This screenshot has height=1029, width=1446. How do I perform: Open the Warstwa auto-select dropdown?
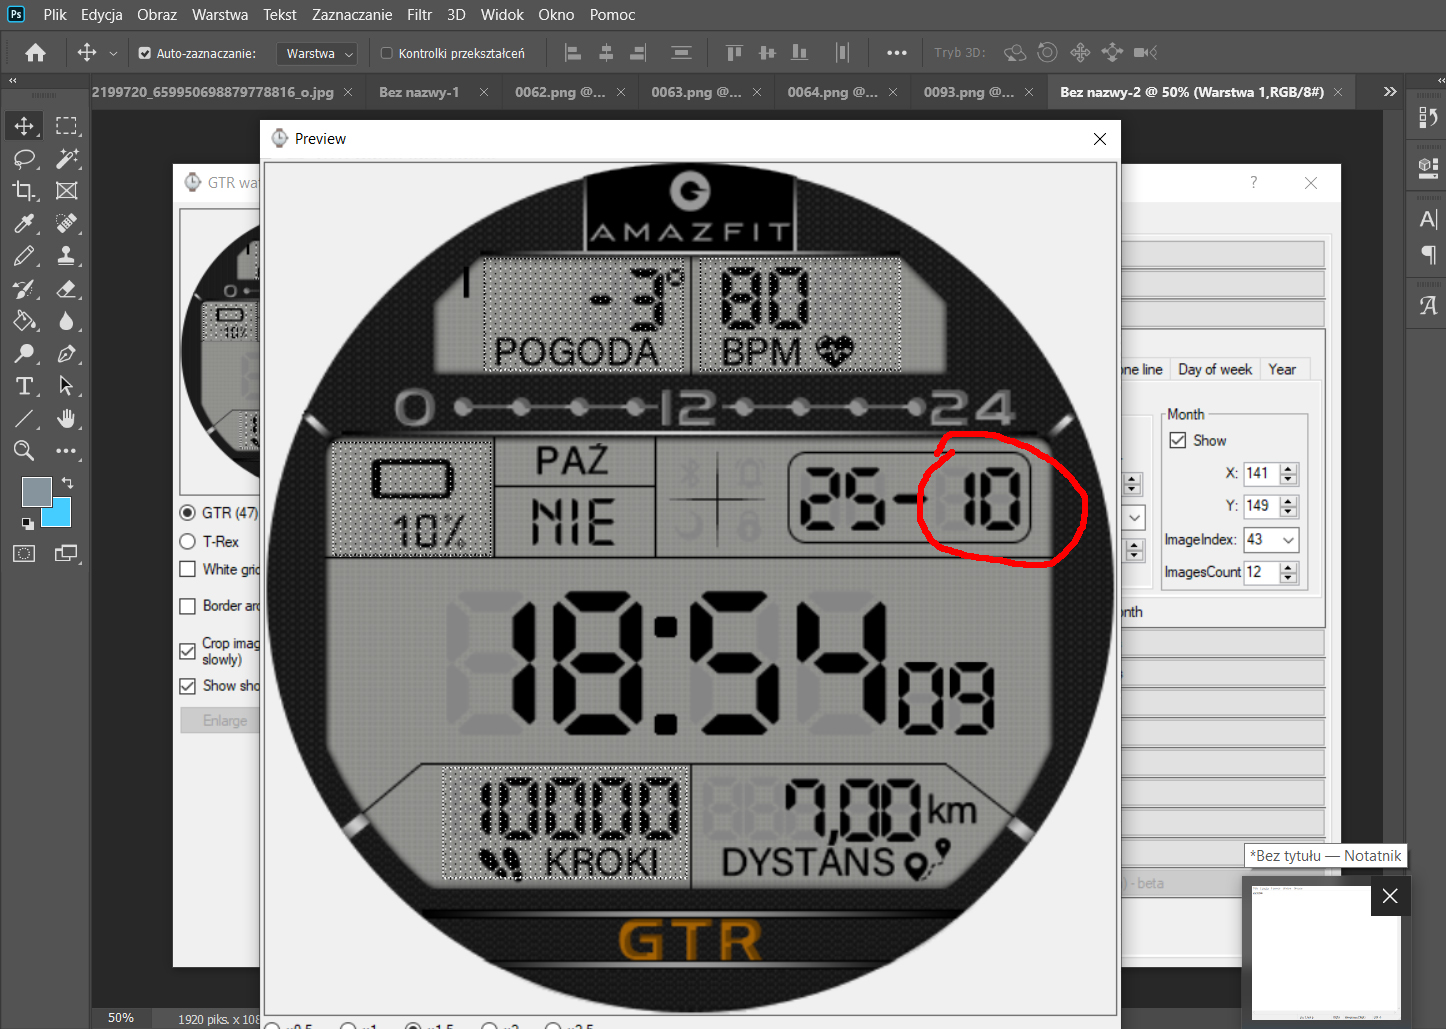coord(316,53)
